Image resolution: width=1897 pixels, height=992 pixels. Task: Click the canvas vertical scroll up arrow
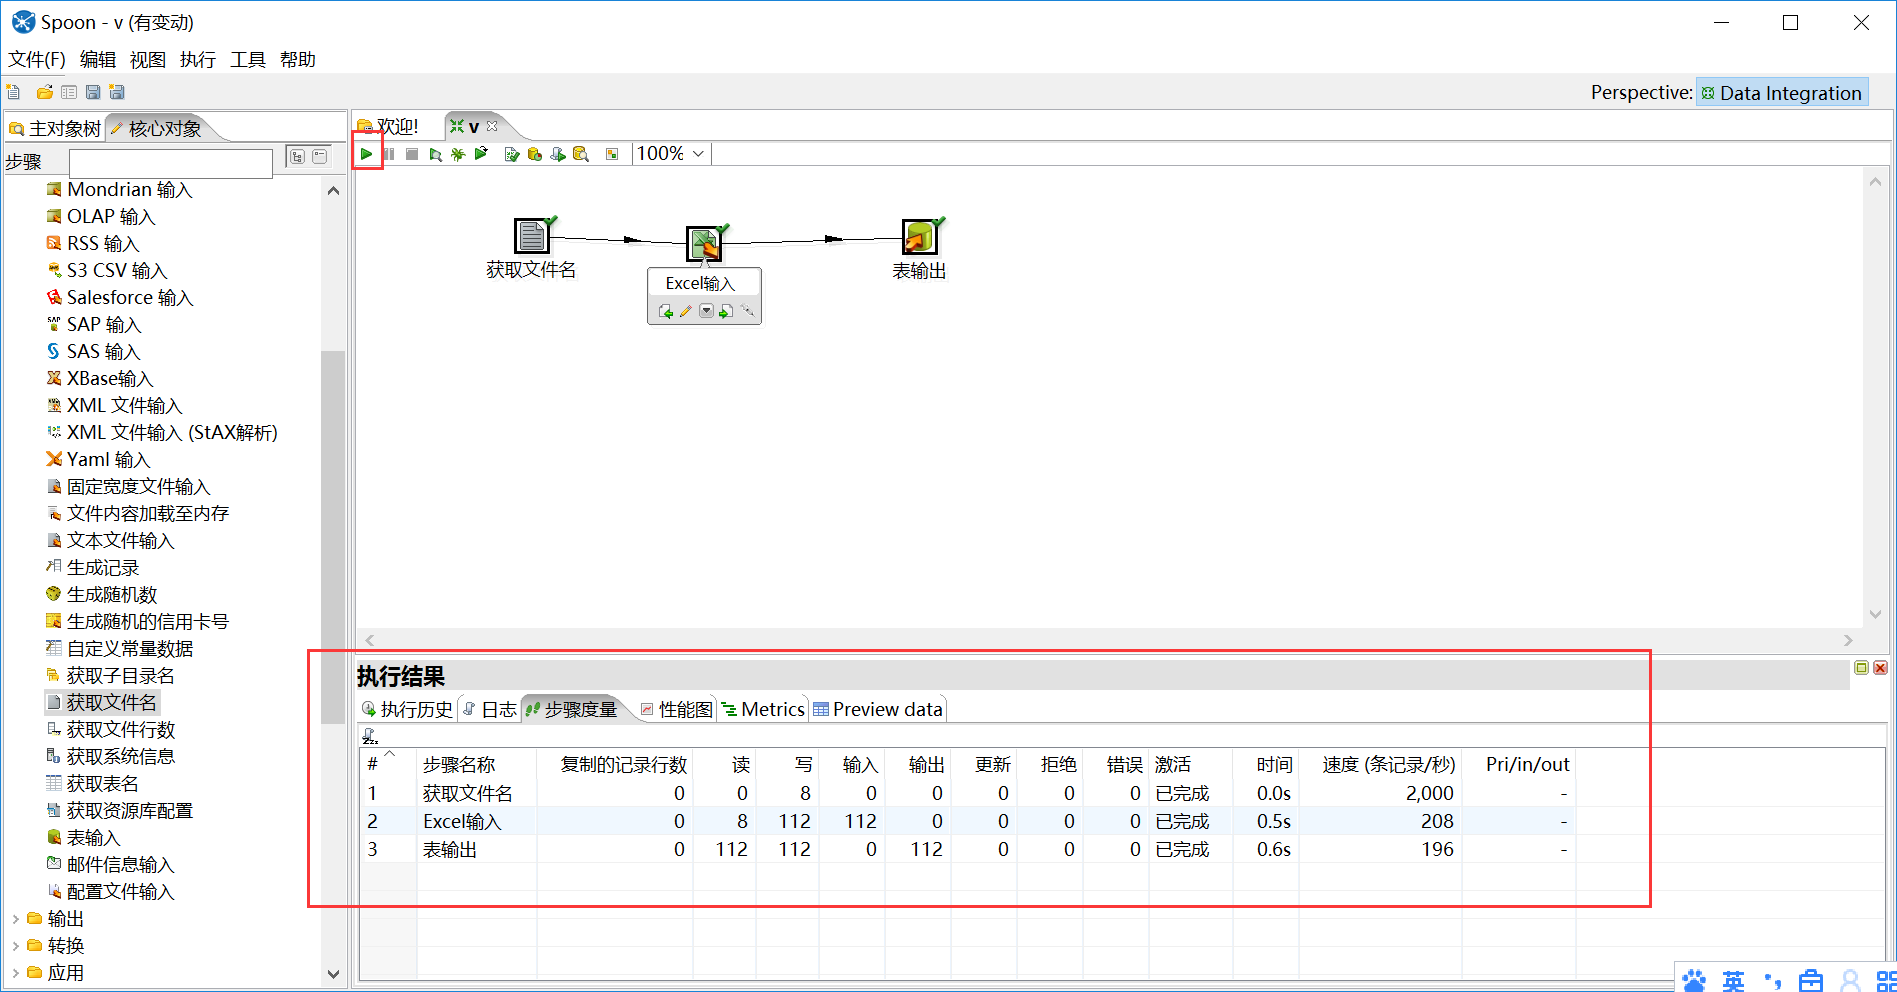click(x=1875, y=182)
